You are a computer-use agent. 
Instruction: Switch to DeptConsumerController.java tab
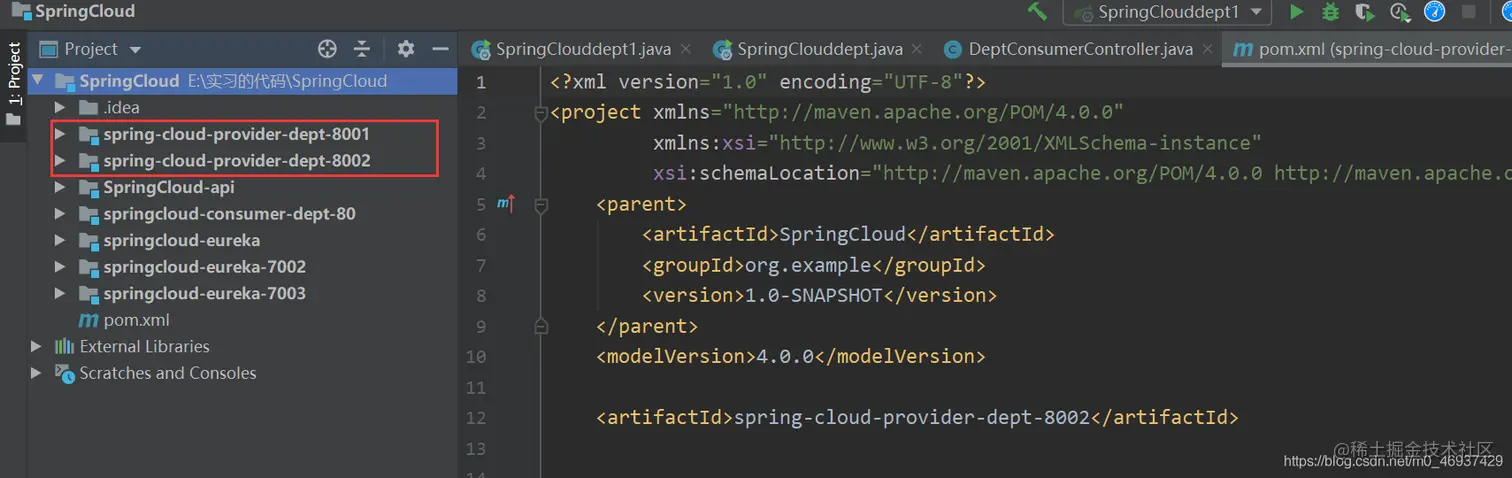pyautogui.click(x=1080, y=49)
